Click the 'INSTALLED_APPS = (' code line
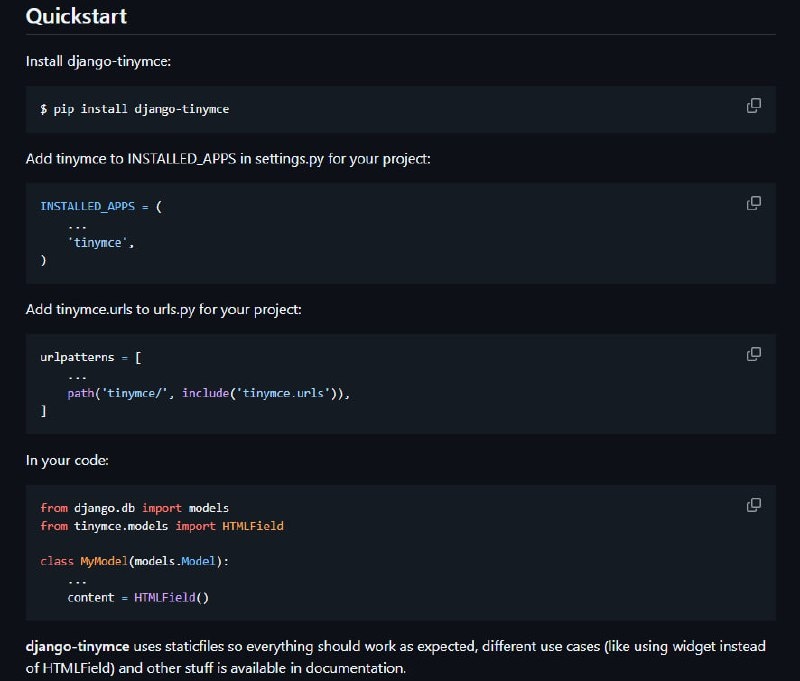 click(x=101, y=206)
